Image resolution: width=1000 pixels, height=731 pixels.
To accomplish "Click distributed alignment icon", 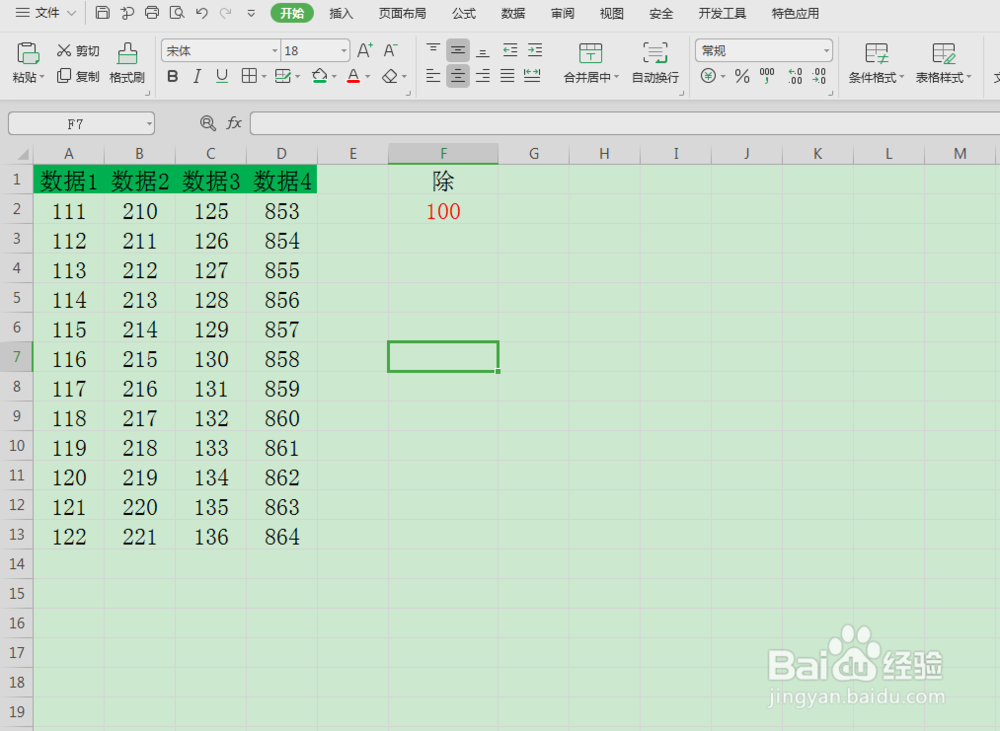I will pos(532,77).
